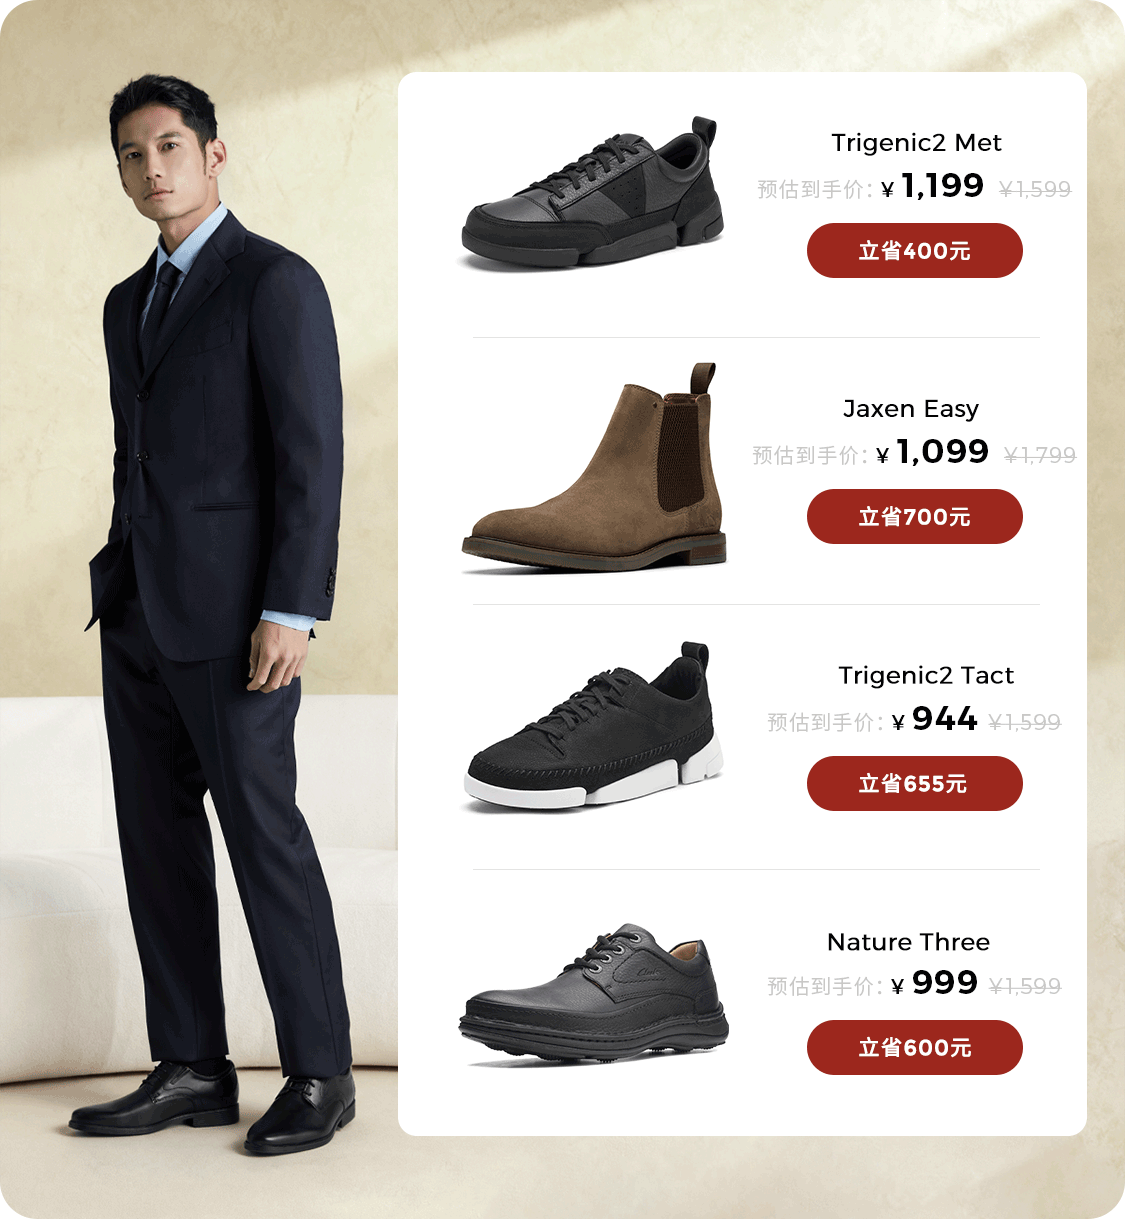Open the Trigenic2 Tact sneaker image
This screenshot has height=1227, width=1125.
point(593,726)
